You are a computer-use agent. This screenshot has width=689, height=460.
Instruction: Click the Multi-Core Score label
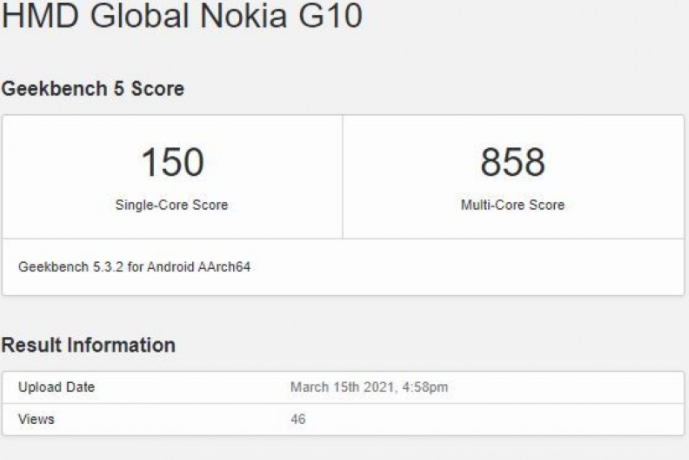pos(514,205)
